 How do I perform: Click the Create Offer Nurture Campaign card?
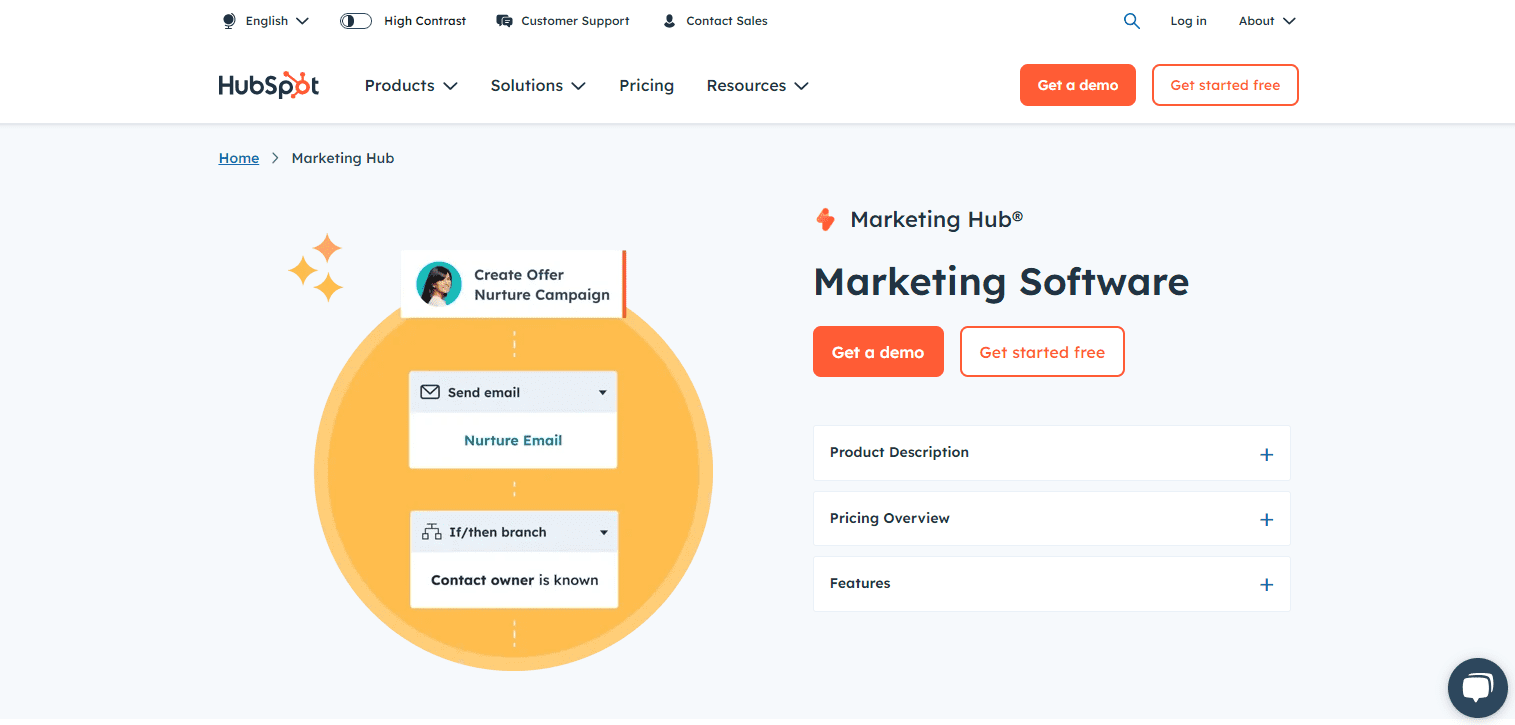click(x=513, y=284)
